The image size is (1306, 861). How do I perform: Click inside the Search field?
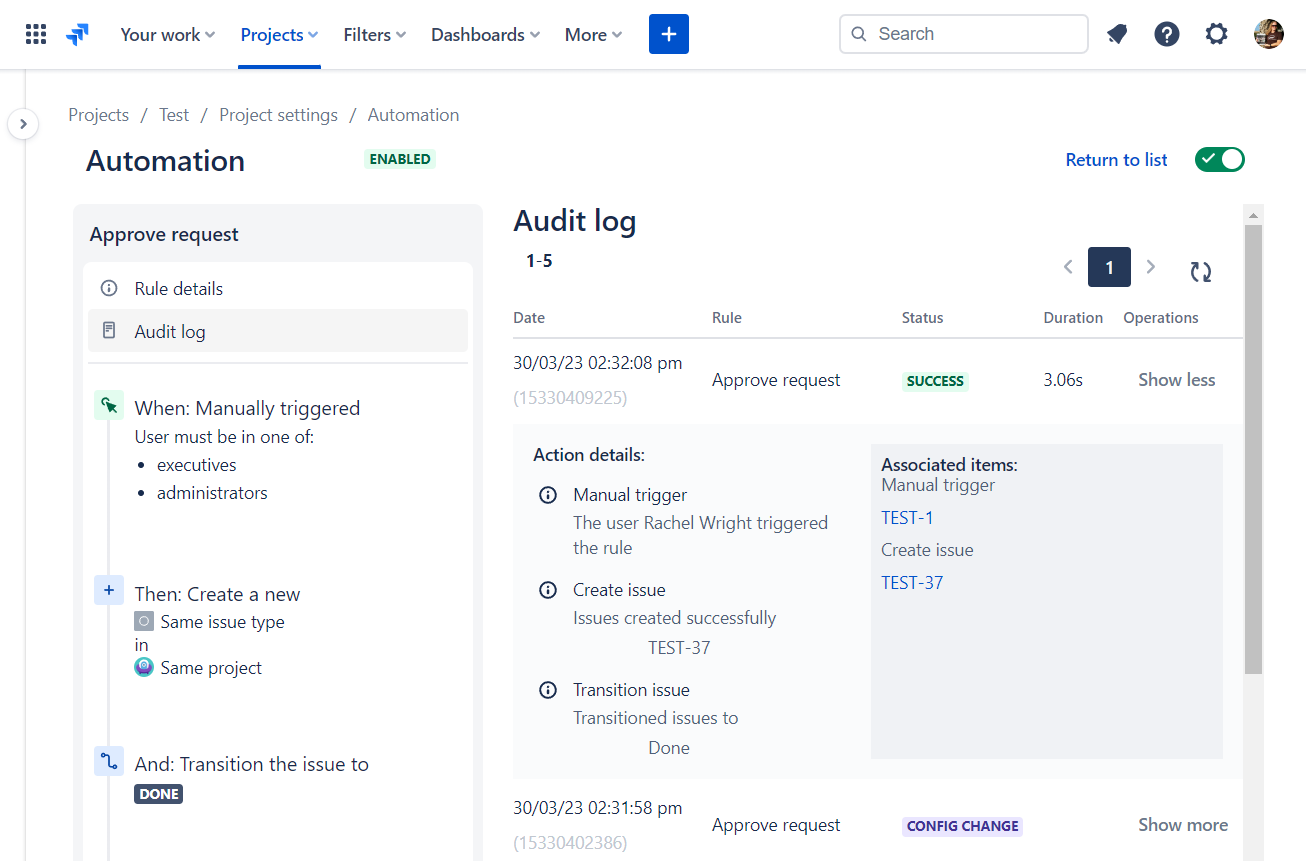(963, 33)
